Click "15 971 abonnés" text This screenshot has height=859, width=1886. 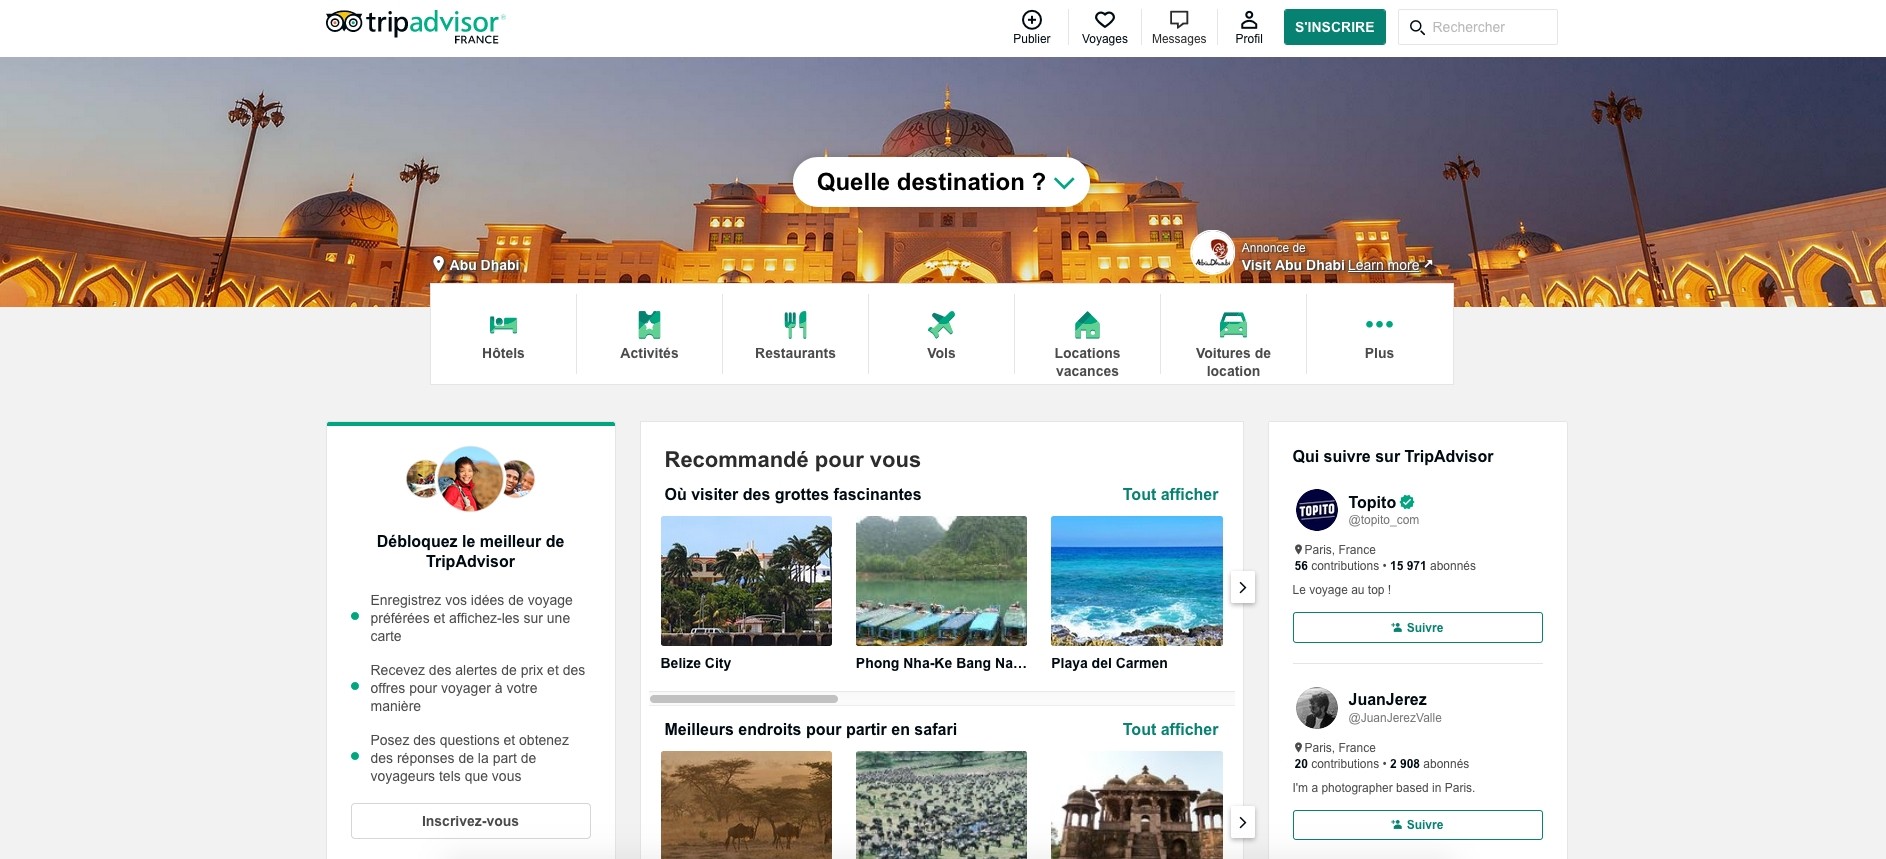click(1433, 566)
